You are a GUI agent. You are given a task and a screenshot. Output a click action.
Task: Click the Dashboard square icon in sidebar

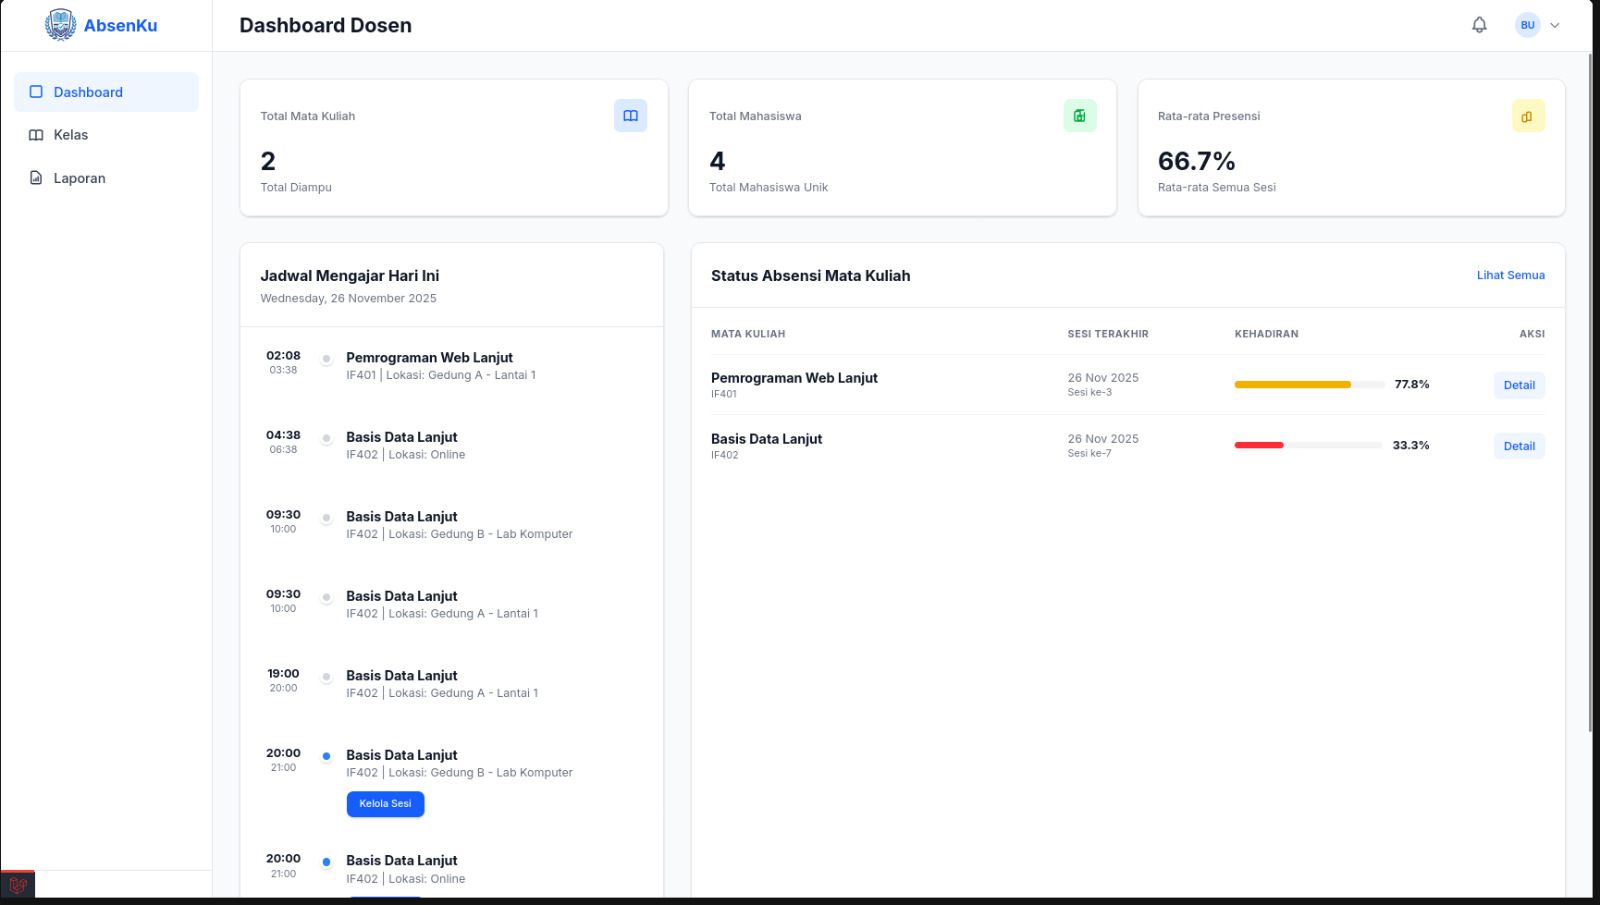36,92
